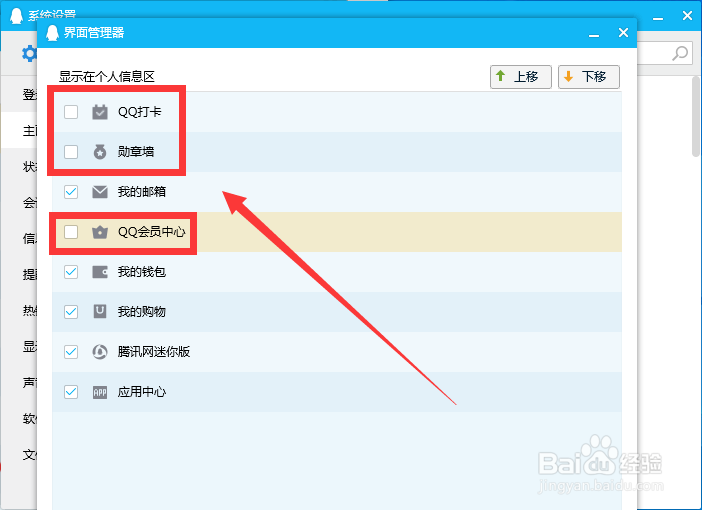Click the 我的购物 shopping bag icon
The image size is (702, 510).
(x=100, y=312)
